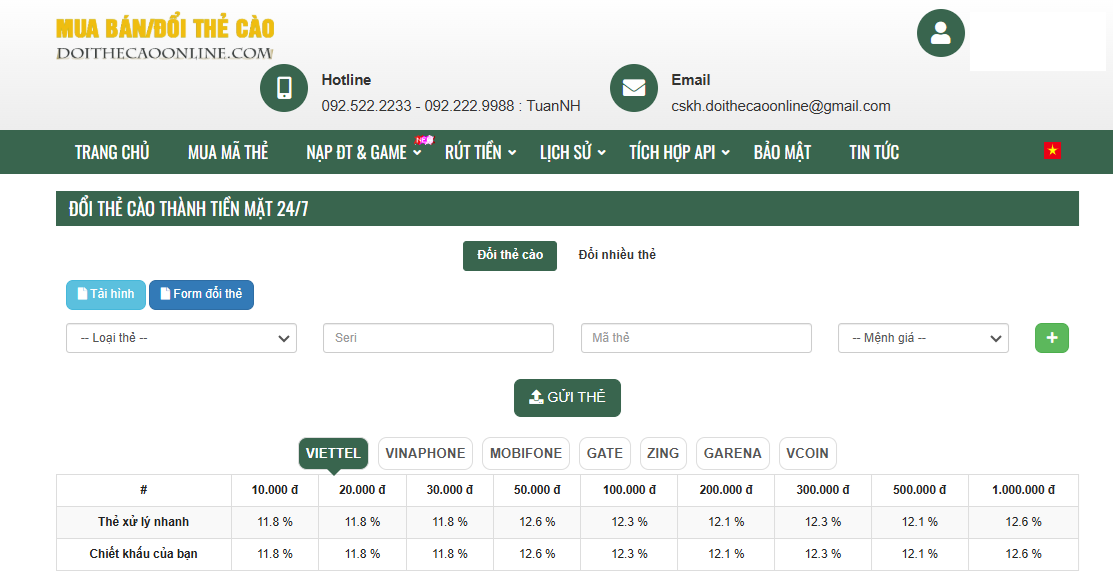The height and width of the screenshot is (581, 1113).
Task: Click the green plus add-card button
Action: coord(1051,338)
